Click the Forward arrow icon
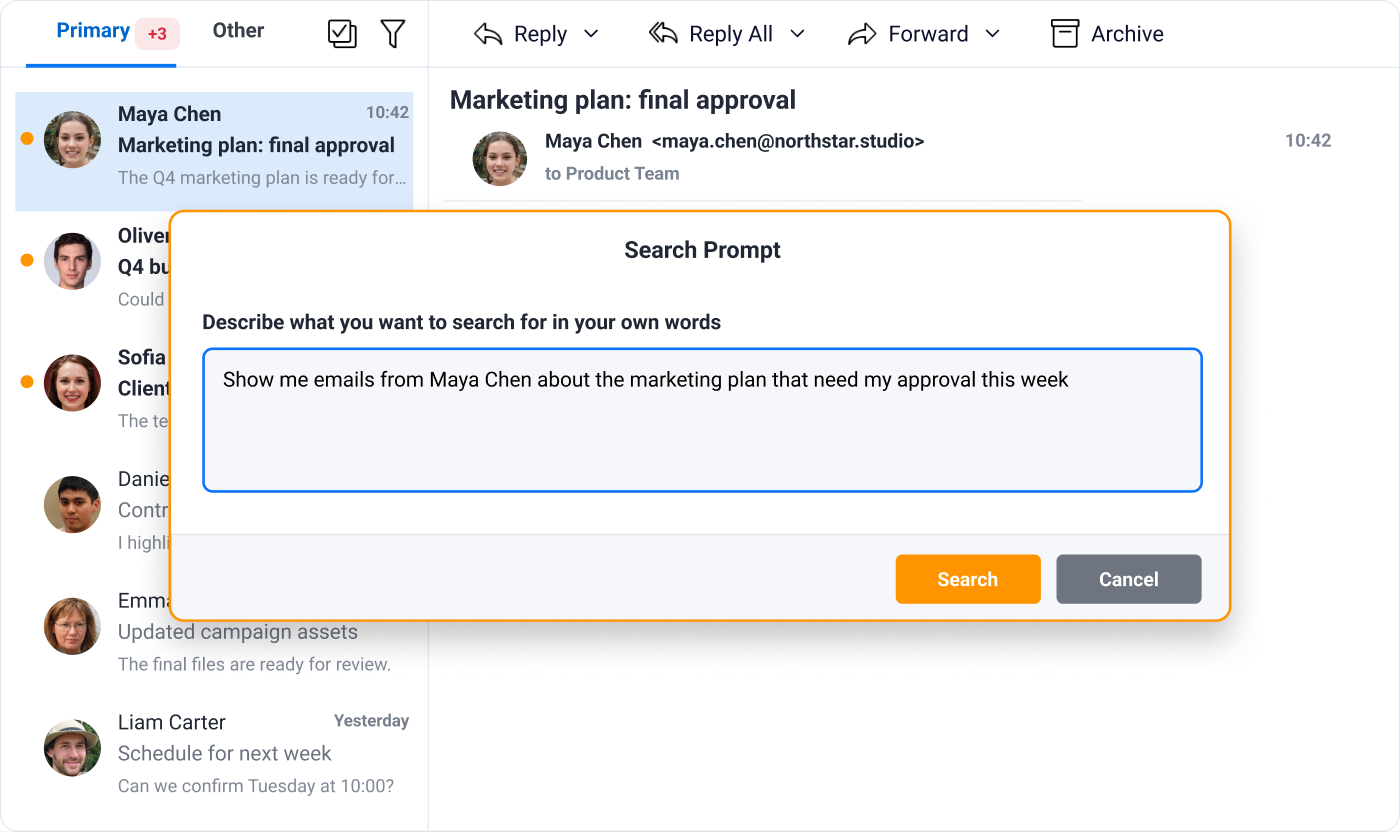Image resolution: width=1400 pixels, height=832 pixels. (862, 34)
